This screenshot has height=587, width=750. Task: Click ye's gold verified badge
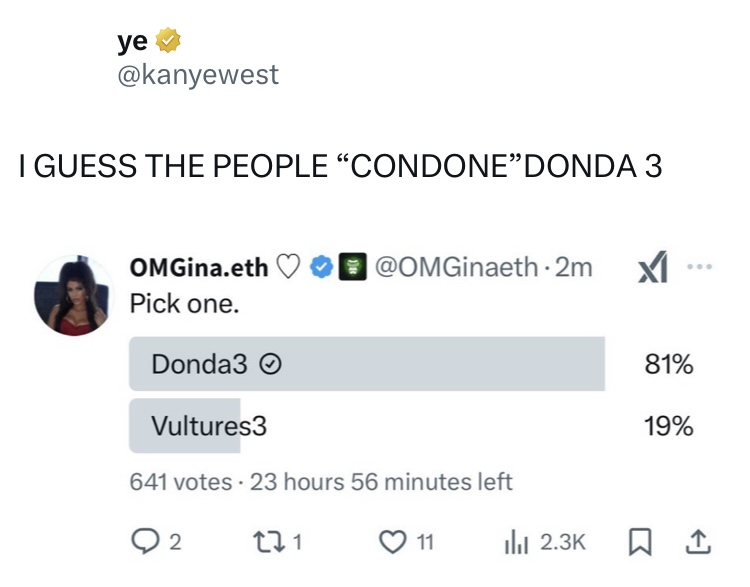[169, 41]
